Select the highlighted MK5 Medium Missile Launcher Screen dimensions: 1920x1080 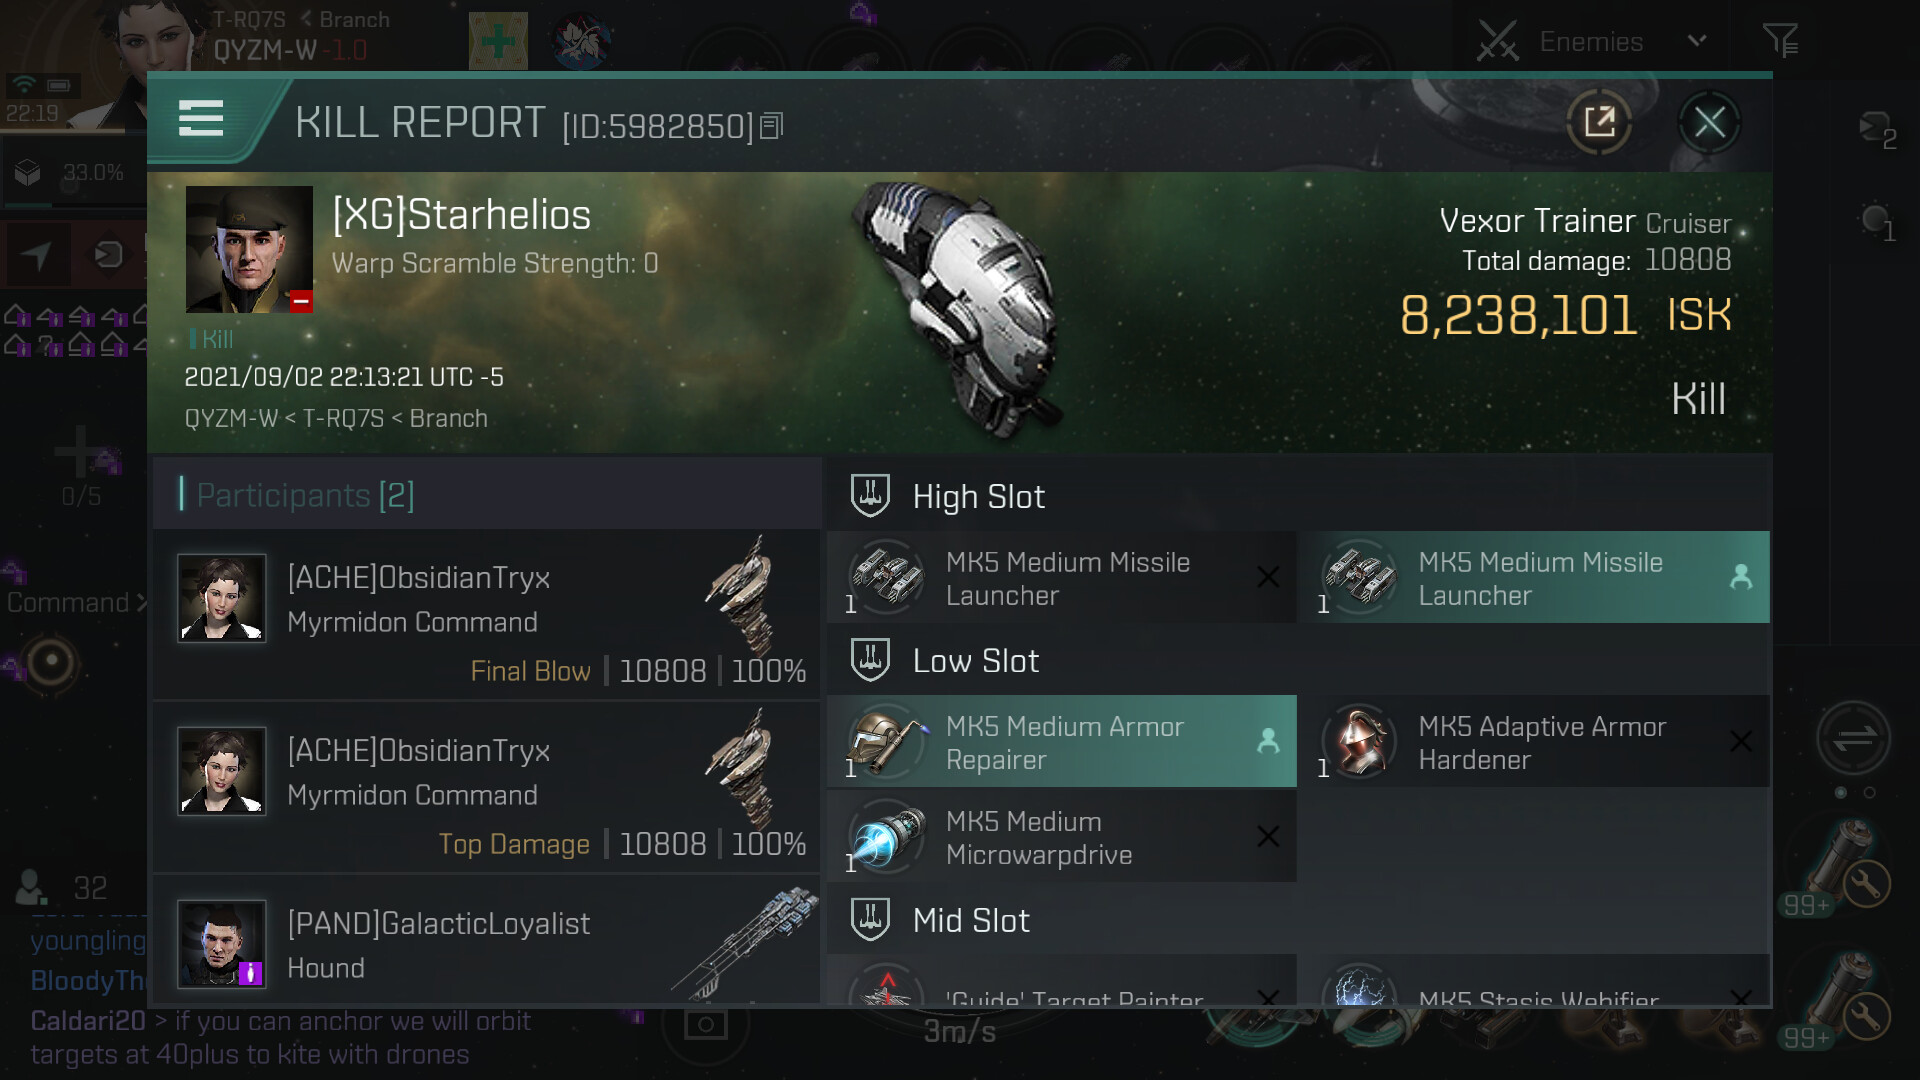pyautogui.click(x=1533, y=578)
